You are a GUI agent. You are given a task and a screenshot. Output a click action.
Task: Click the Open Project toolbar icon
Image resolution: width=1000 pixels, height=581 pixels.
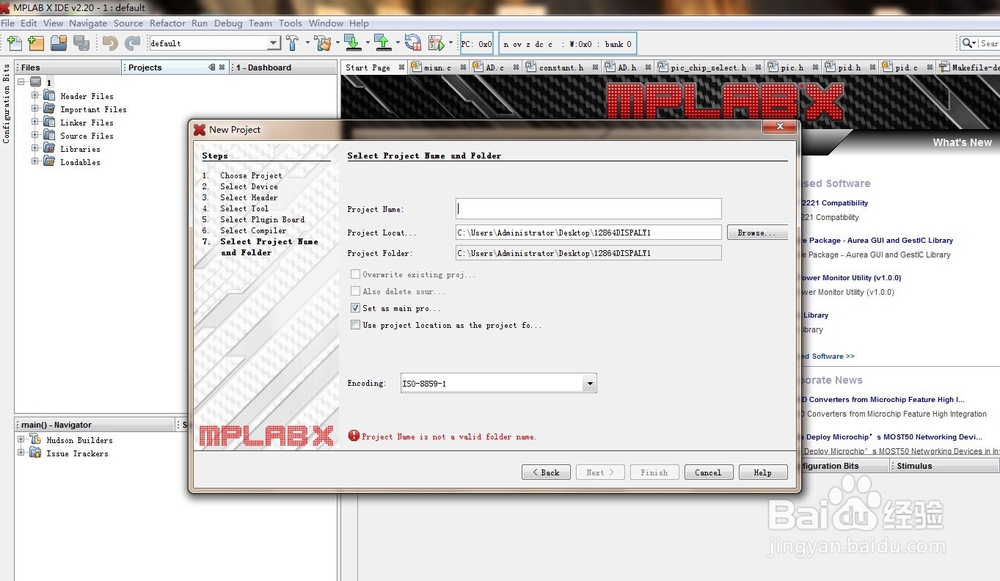[59, 43]
